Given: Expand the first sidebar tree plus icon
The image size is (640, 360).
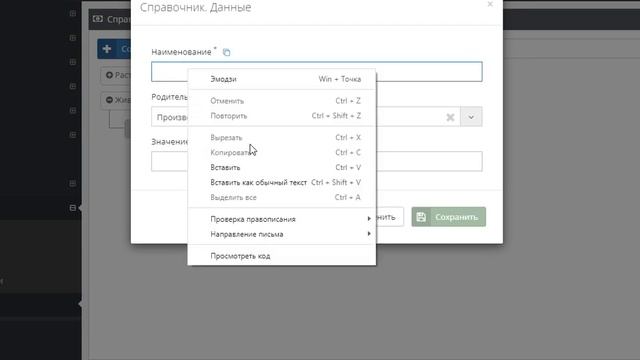Looking at the screenshot, I should 73,13.
